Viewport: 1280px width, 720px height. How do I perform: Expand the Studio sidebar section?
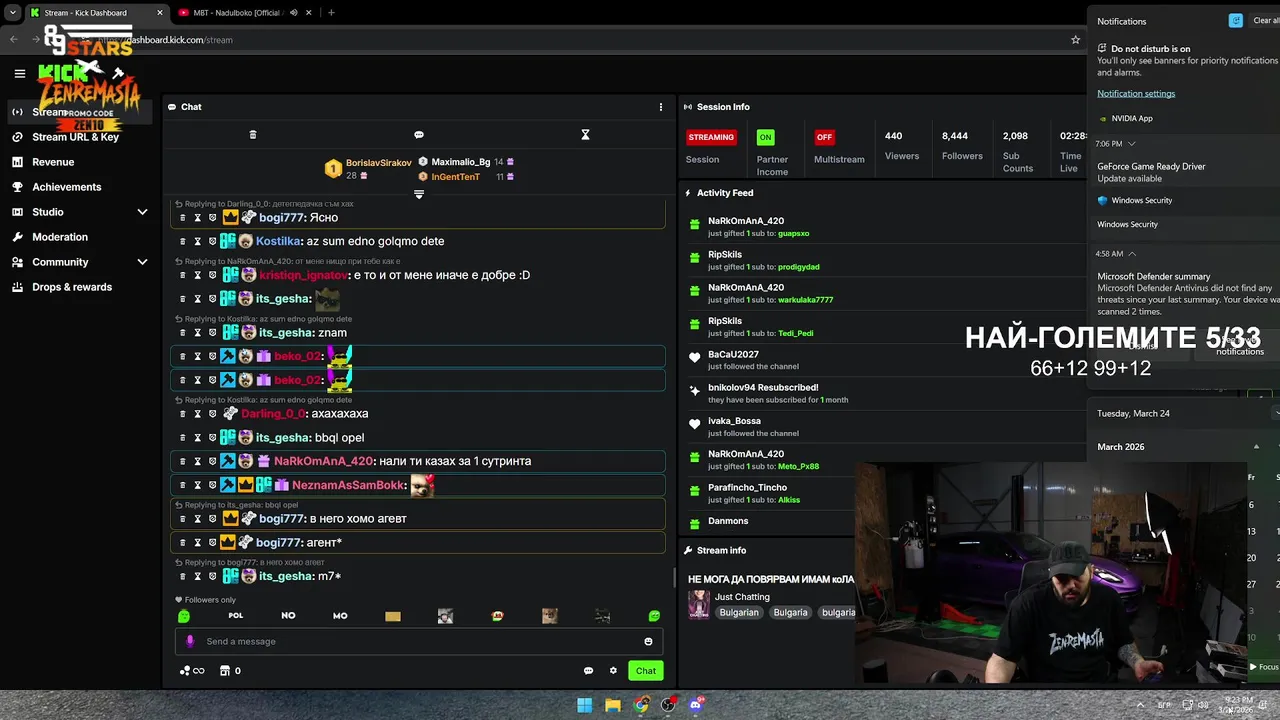[142, 212]
